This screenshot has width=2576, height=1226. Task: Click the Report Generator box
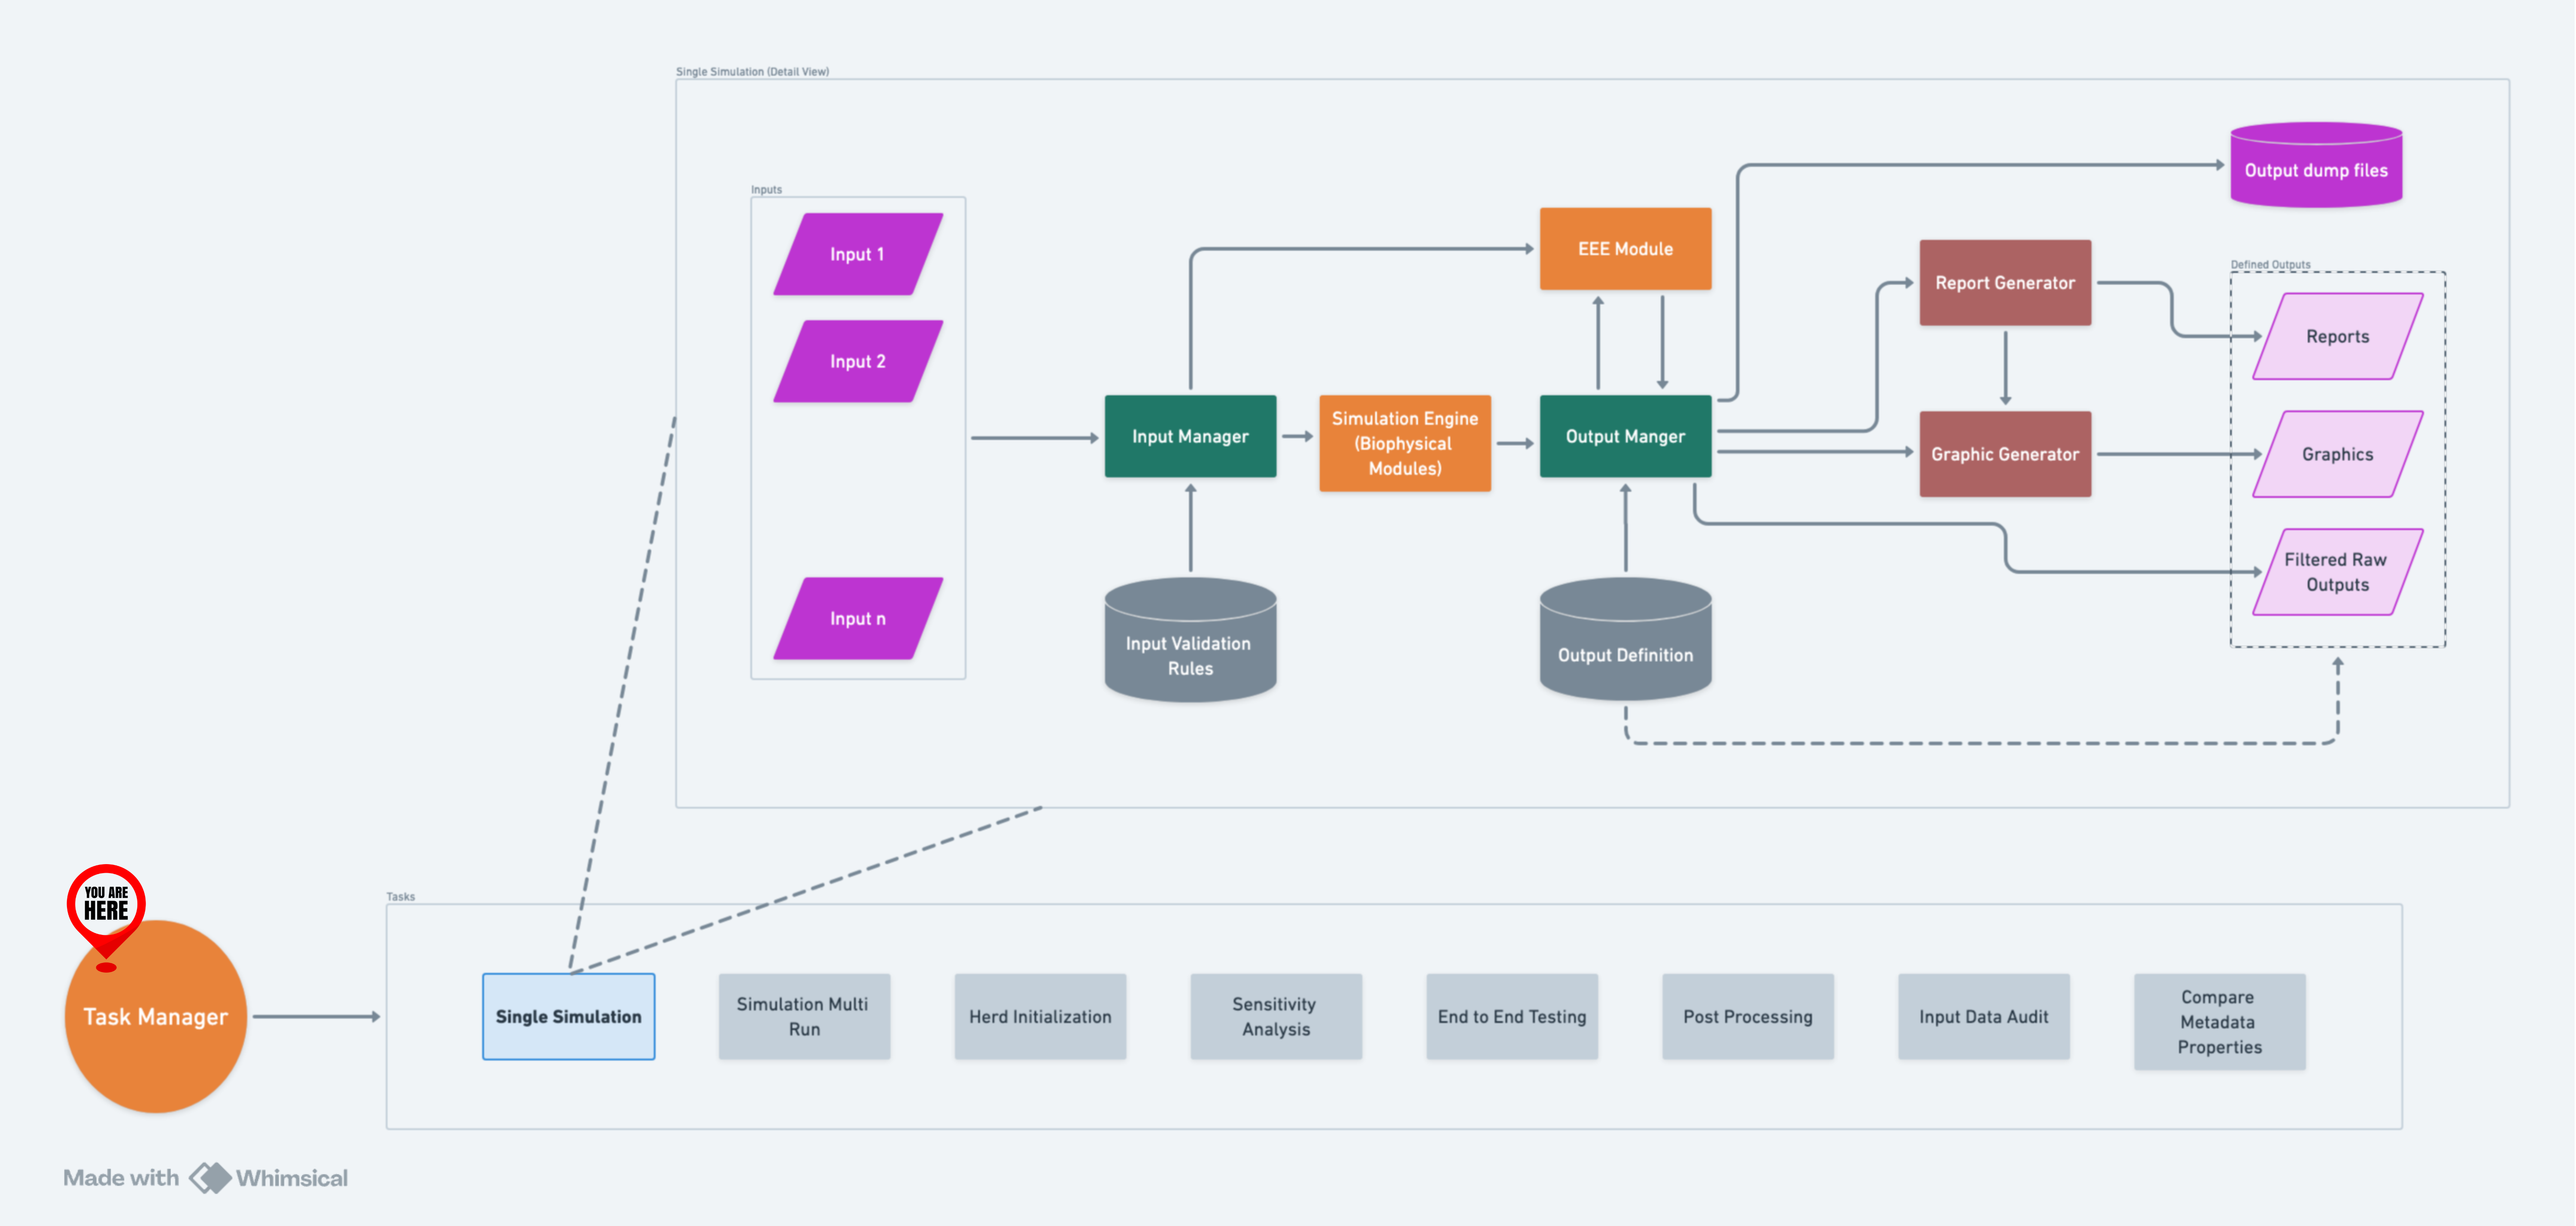(2005, 283)
